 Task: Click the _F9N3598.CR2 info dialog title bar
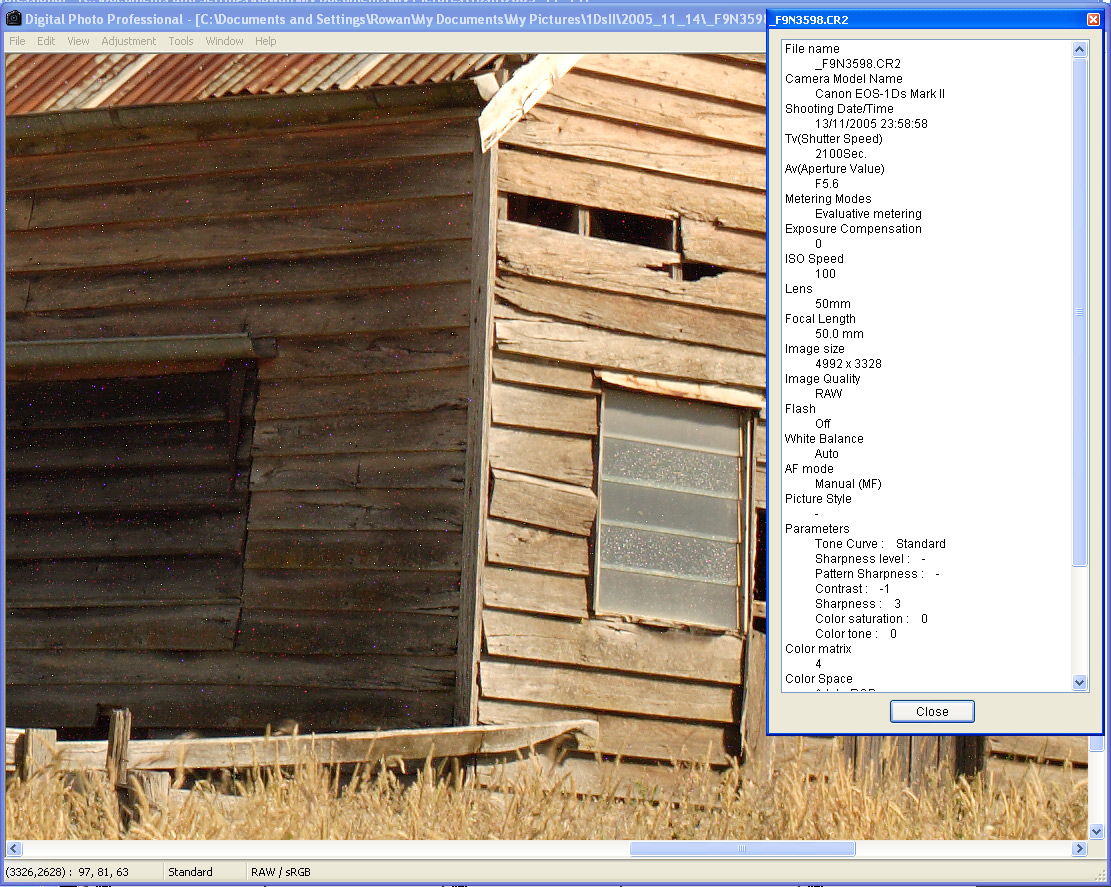[x=920, y=20]
